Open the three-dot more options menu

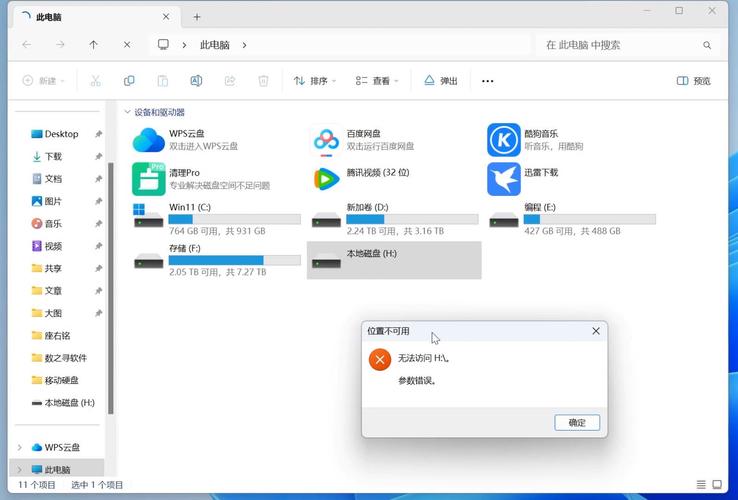[488, 81]
